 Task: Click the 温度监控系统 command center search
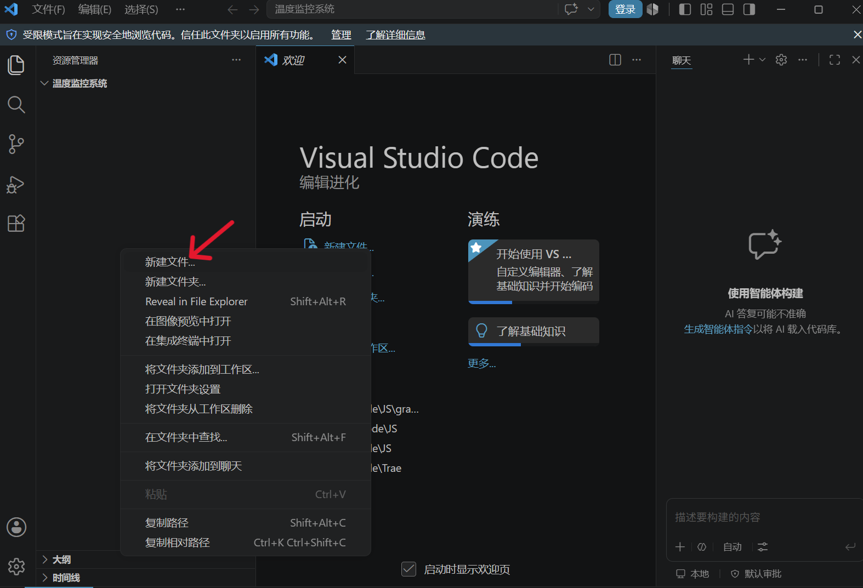pyautogui.click(x=413, y=9)
